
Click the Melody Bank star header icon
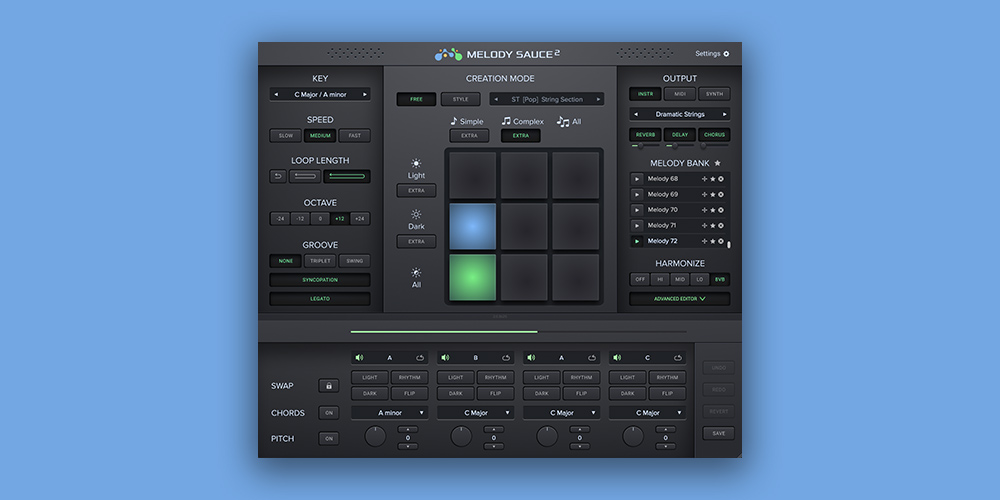pyautogui.click(x=717, y=163)
